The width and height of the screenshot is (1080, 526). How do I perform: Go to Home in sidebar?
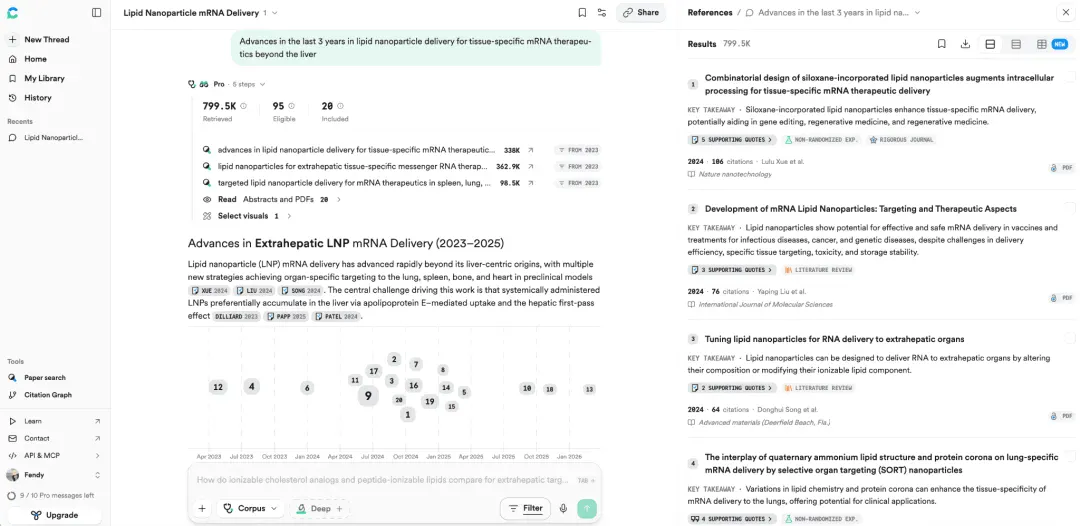pos(35,59)
